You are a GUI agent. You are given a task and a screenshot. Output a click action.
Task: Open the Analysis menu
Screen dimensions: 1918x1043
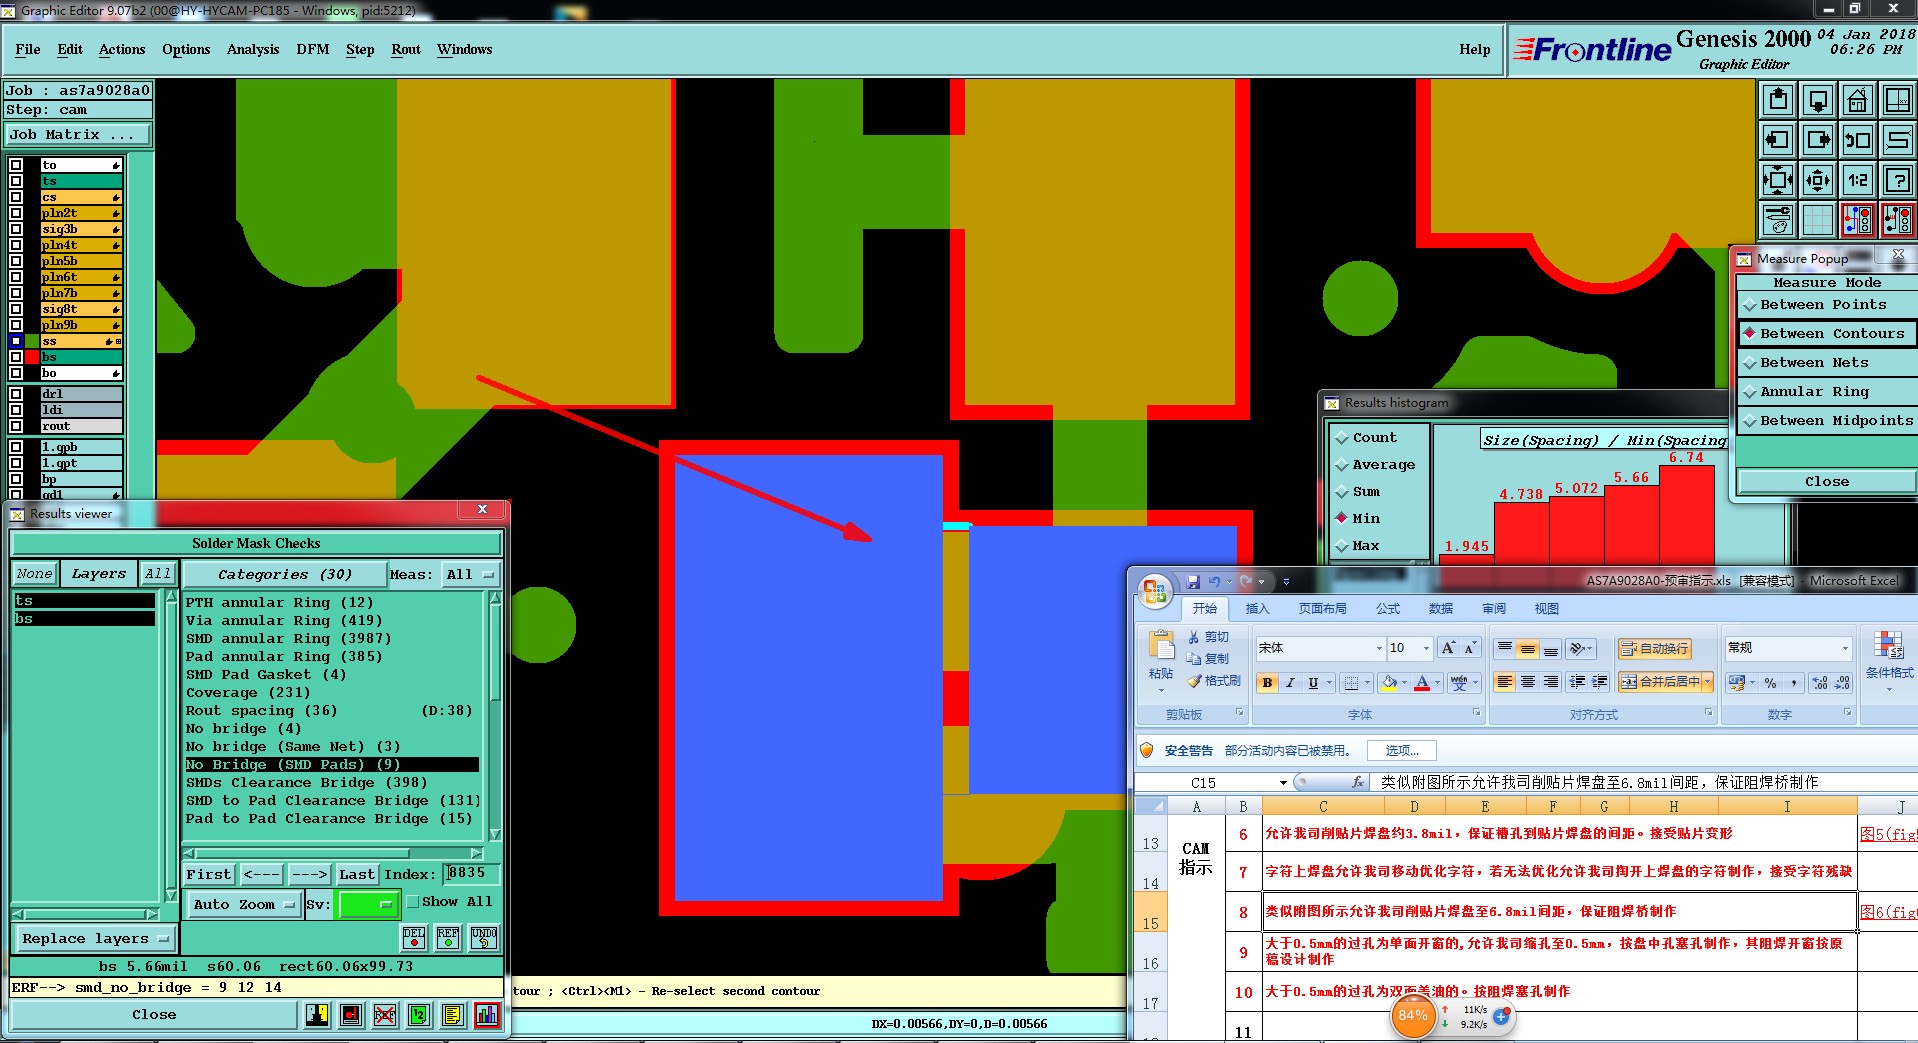click(253, 49)
